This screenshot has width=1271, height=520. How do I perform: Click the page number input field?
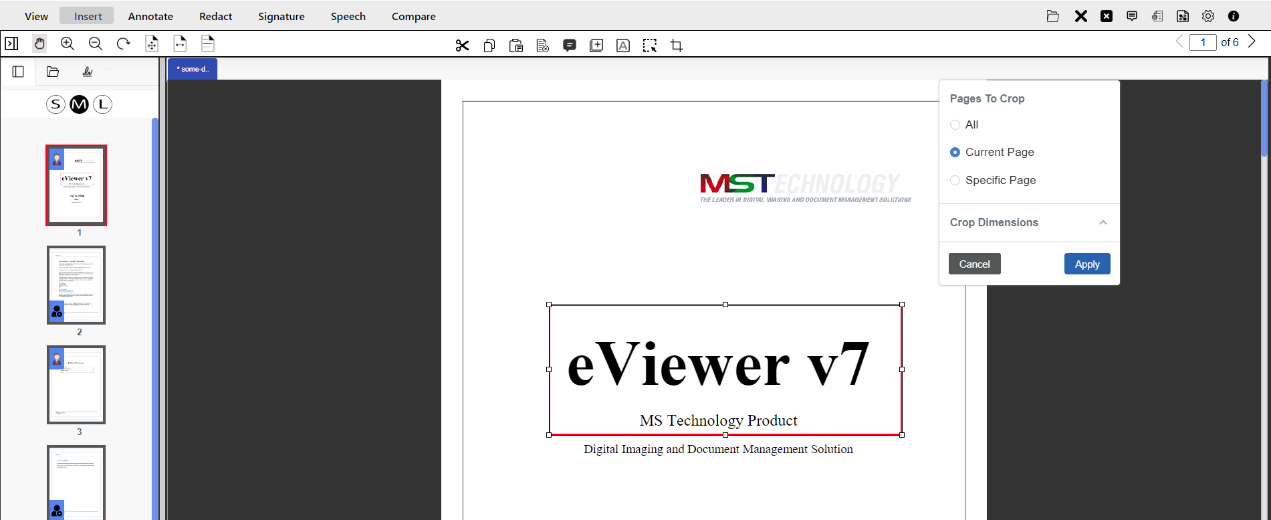point(1203,42)
